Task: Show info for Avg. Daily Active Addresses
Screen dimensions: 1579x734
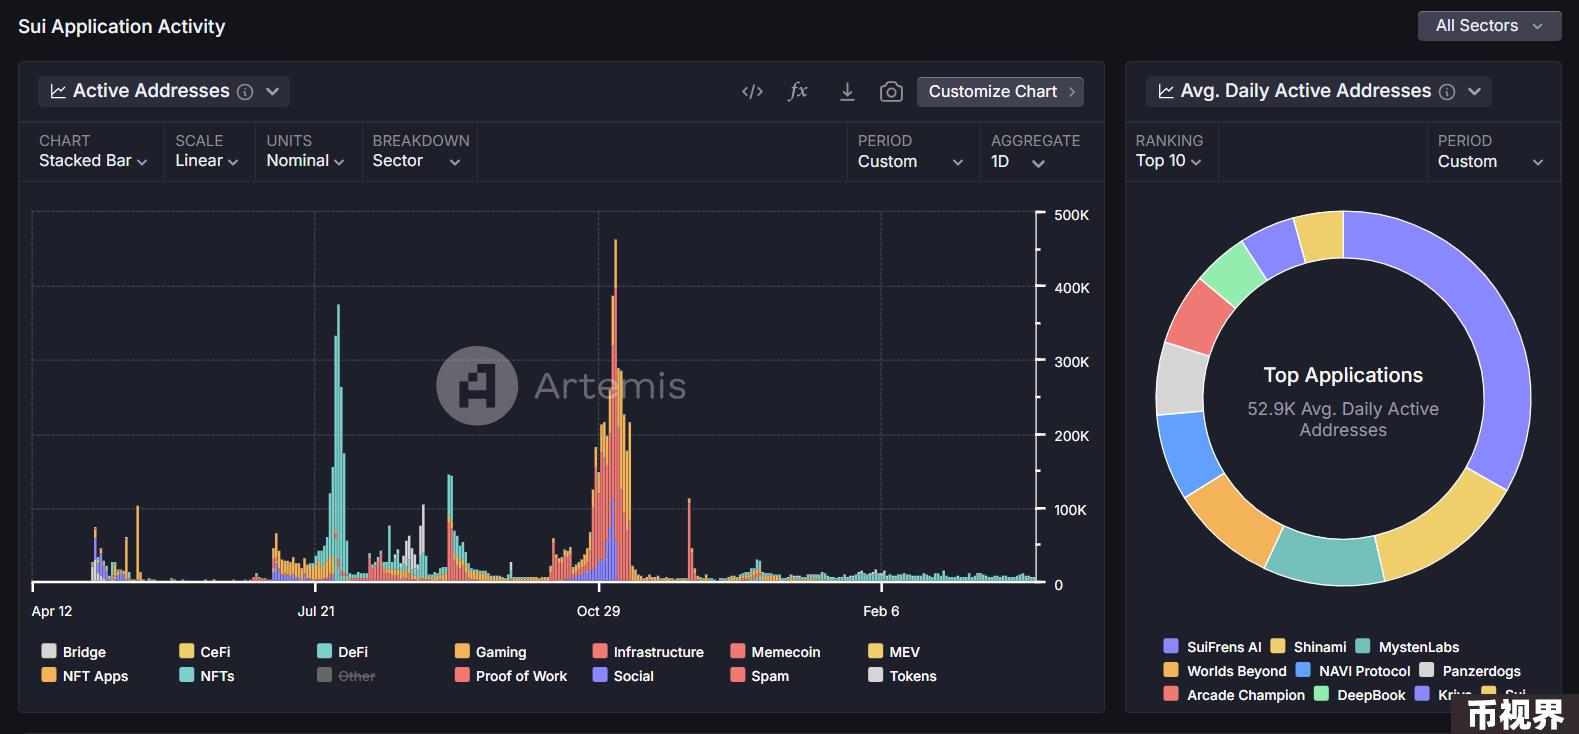Action: pyautogui.click(x=1447, y=92)
